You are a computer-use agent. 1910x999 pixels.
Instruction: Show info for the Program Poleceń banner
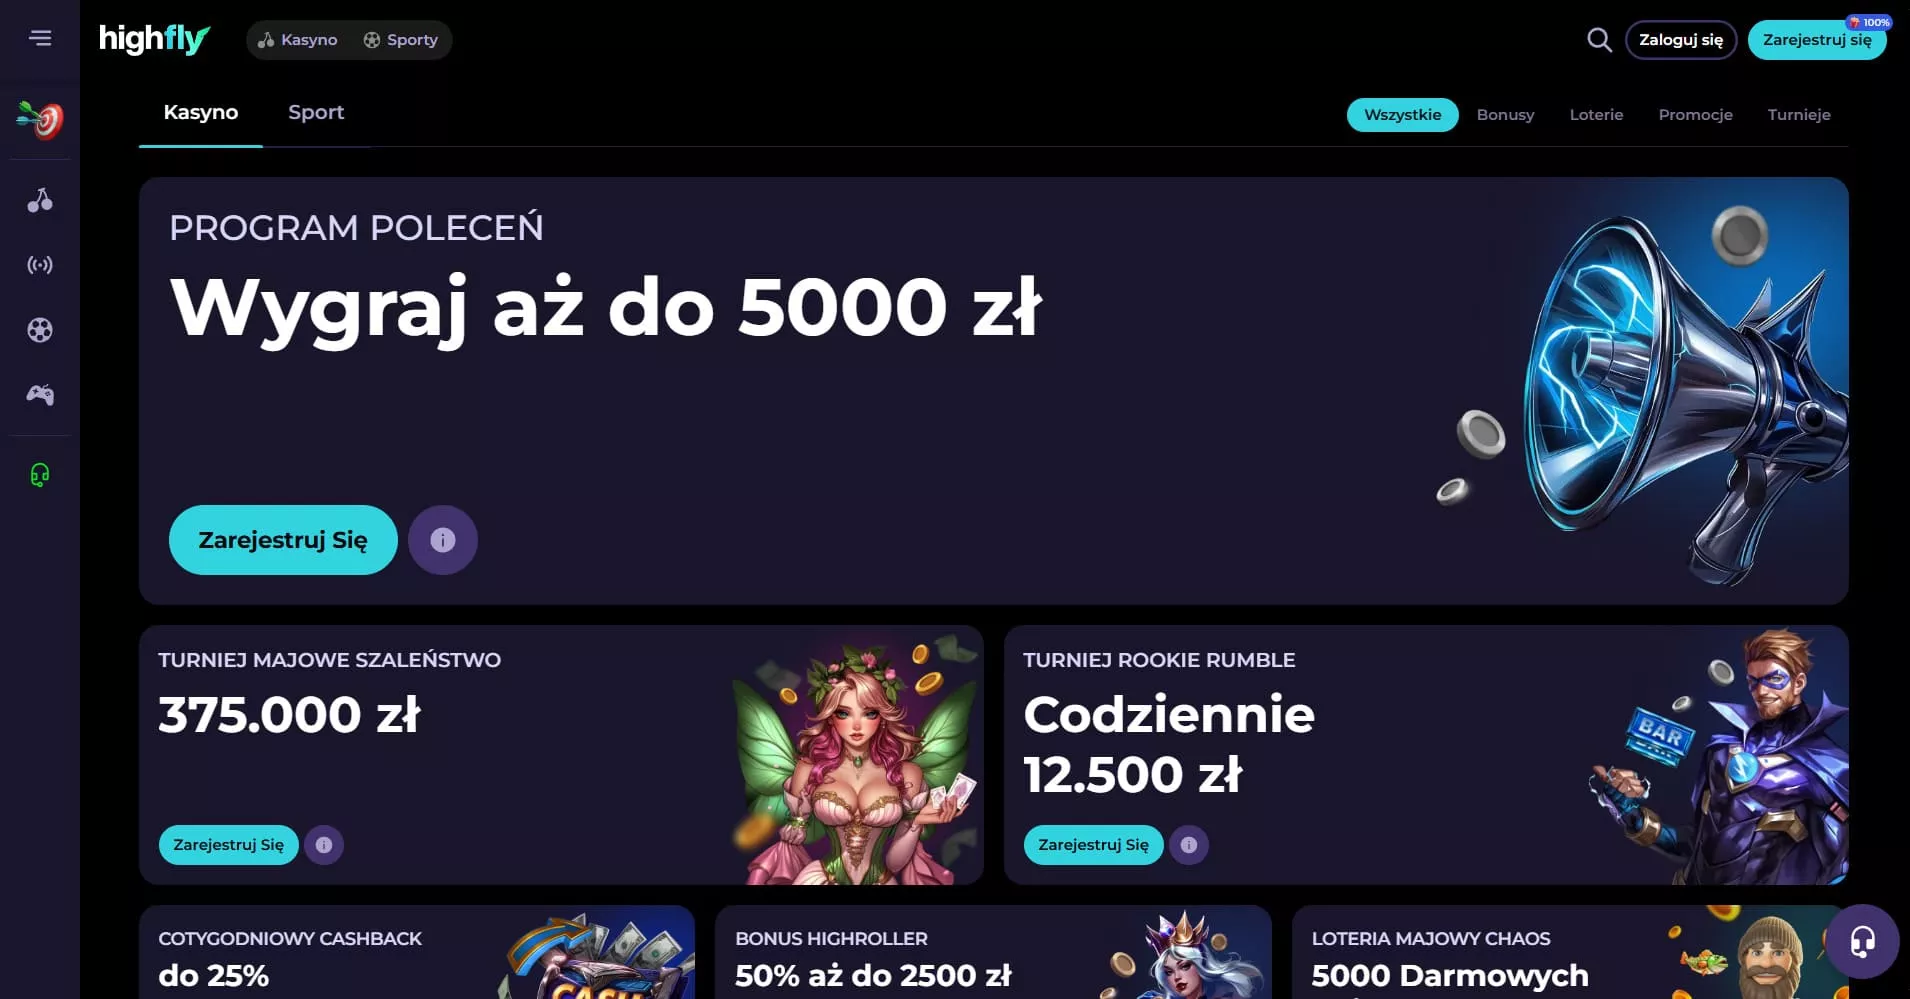tap(443, 540)
